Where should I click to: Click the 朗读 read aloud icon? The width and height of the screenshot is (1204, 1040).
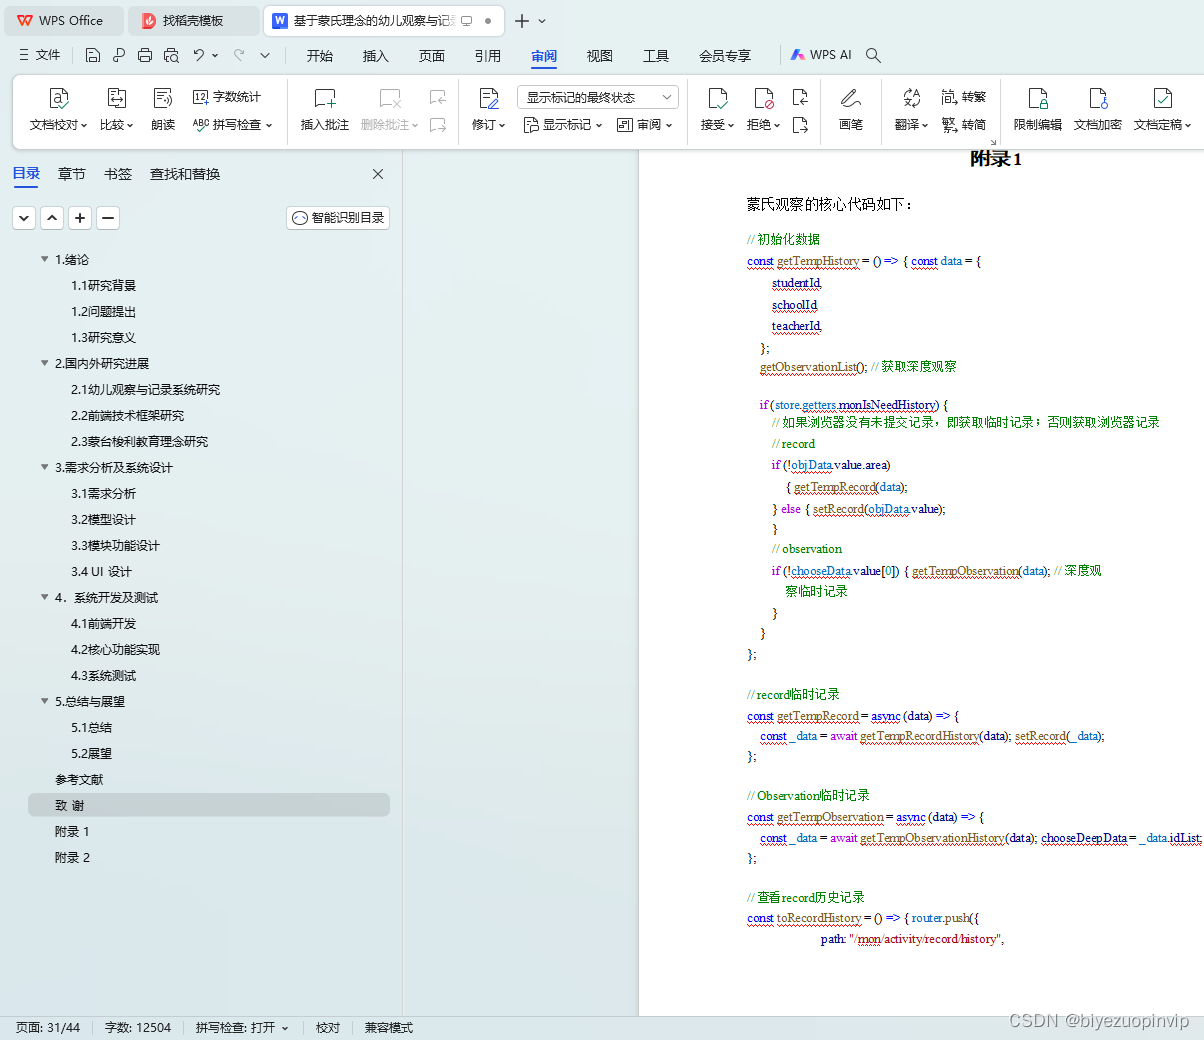tap(163, 98)
